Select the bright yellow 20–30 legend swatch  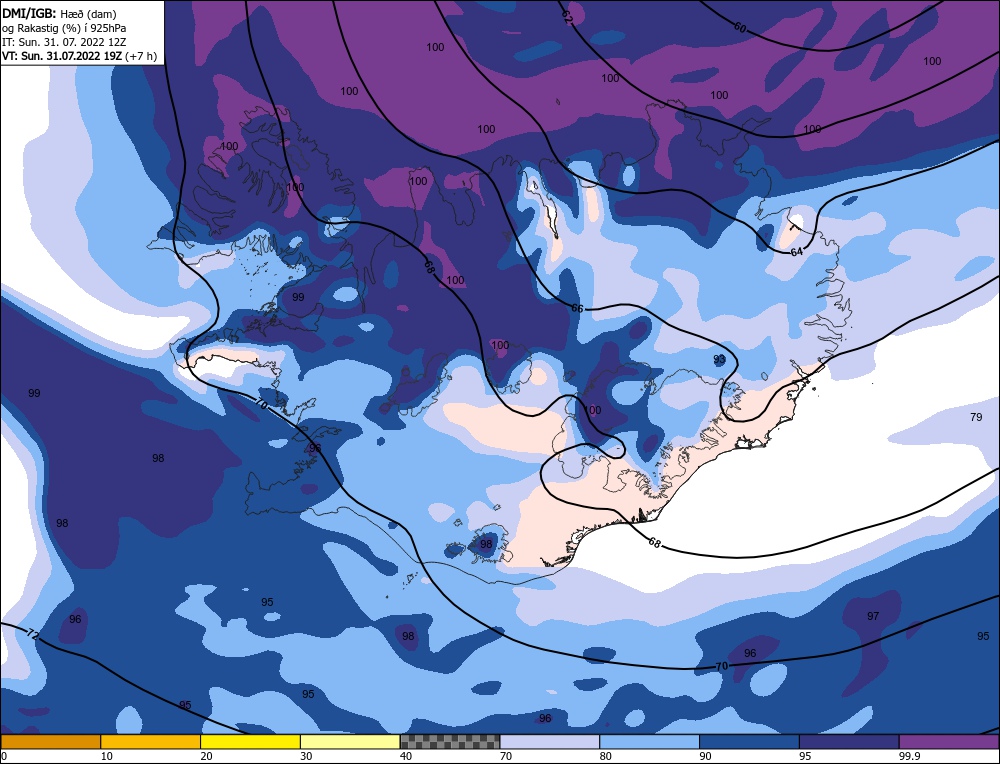(x=250, y=742)
